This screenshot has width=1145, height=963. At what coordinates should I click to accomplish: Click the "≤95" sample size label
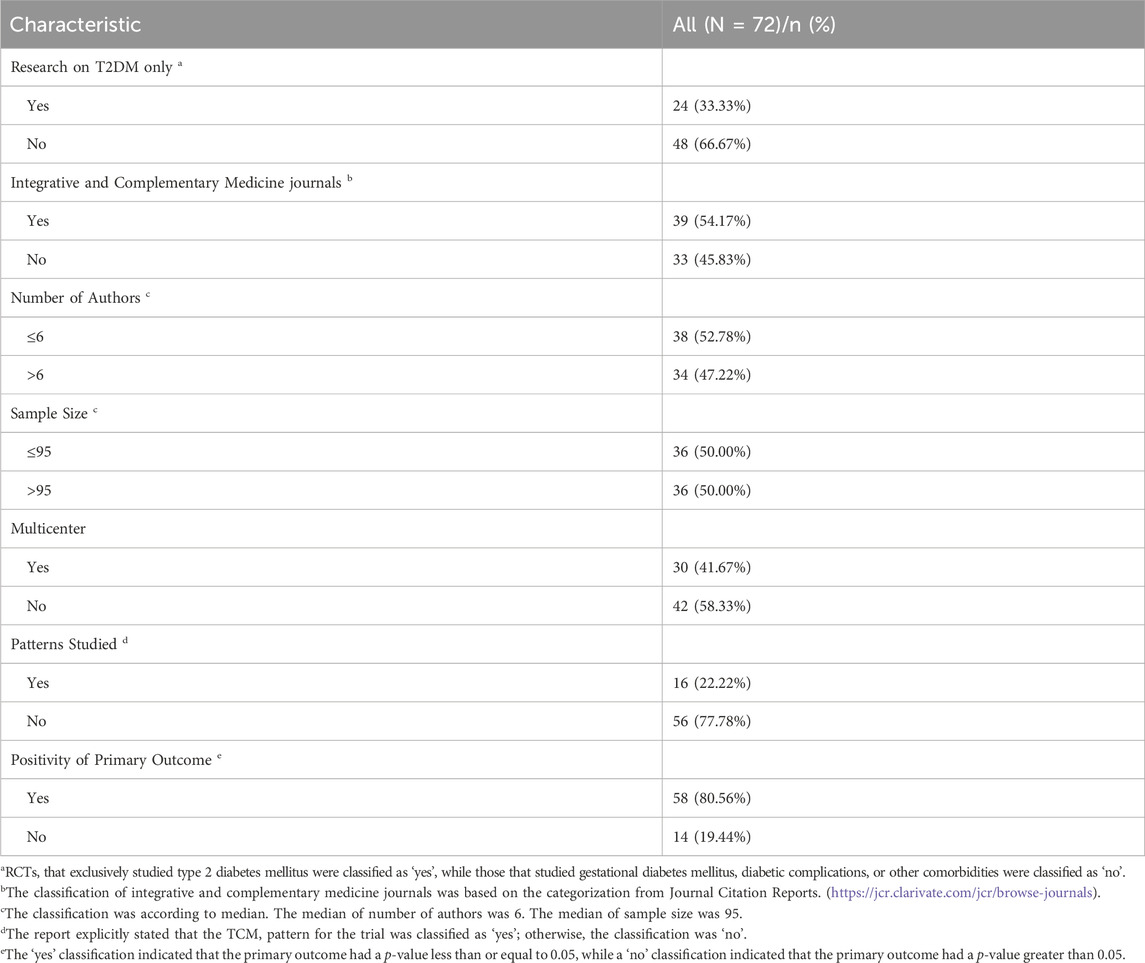coord(39,452)
